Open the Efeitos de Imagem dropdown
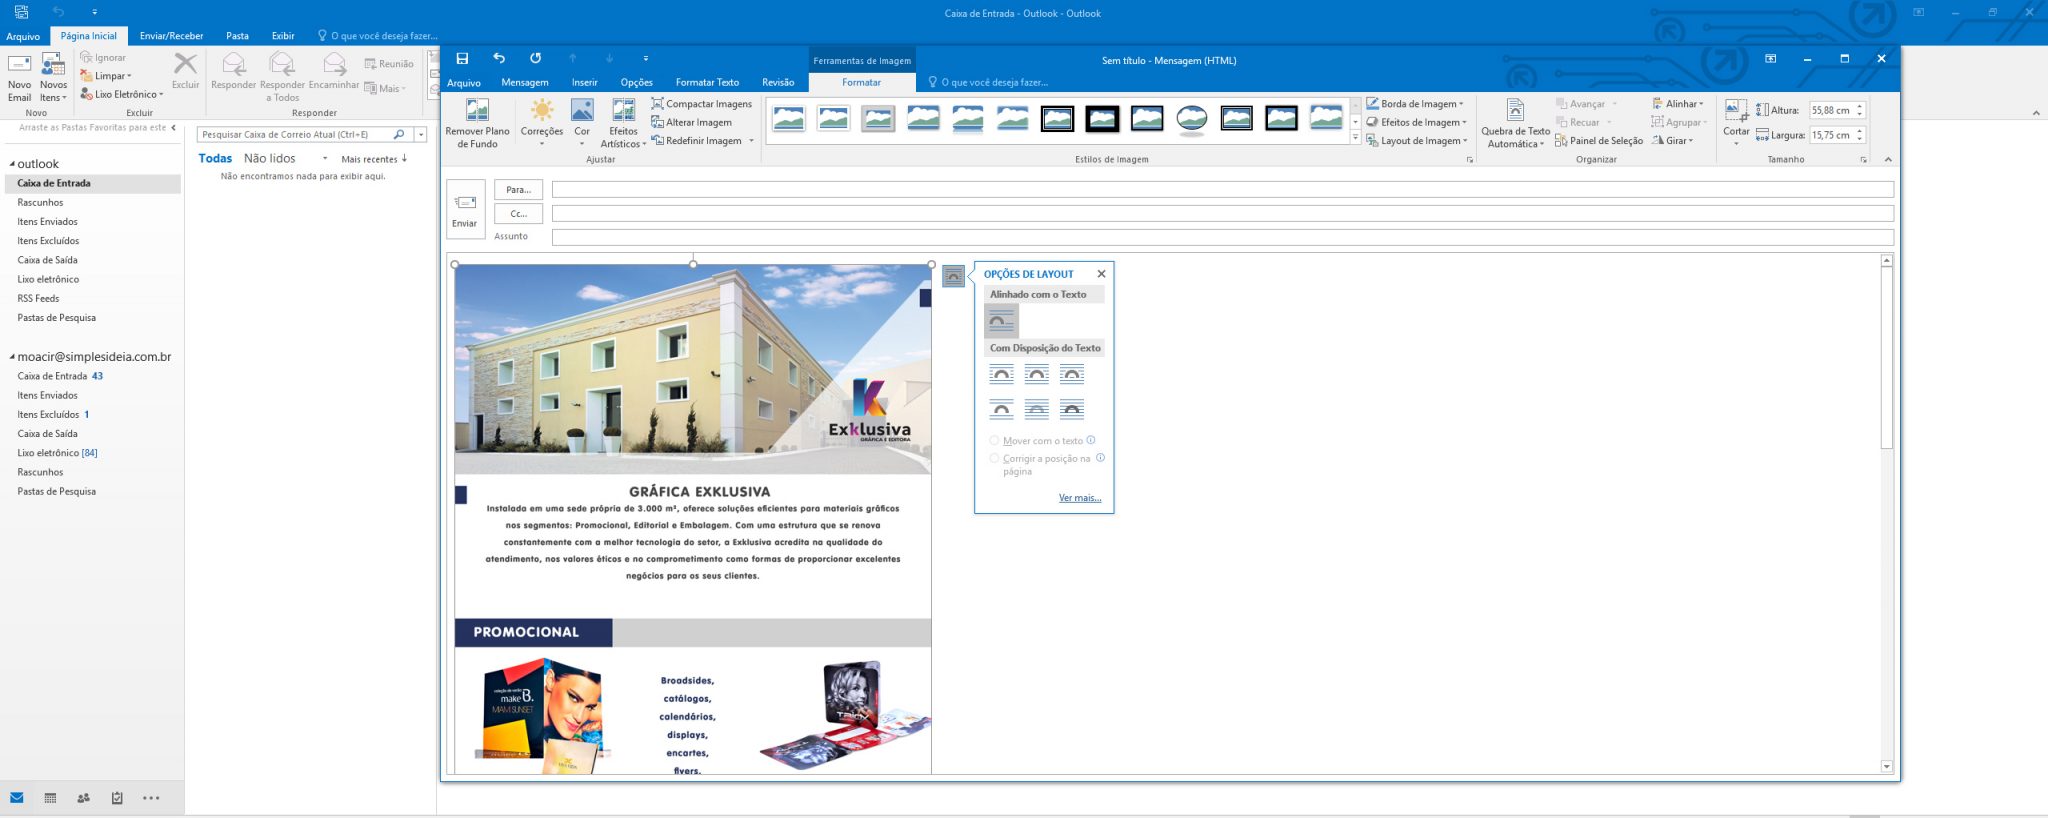The width and height of the screenshot is (2048, 818). (x=1416, y=122)
